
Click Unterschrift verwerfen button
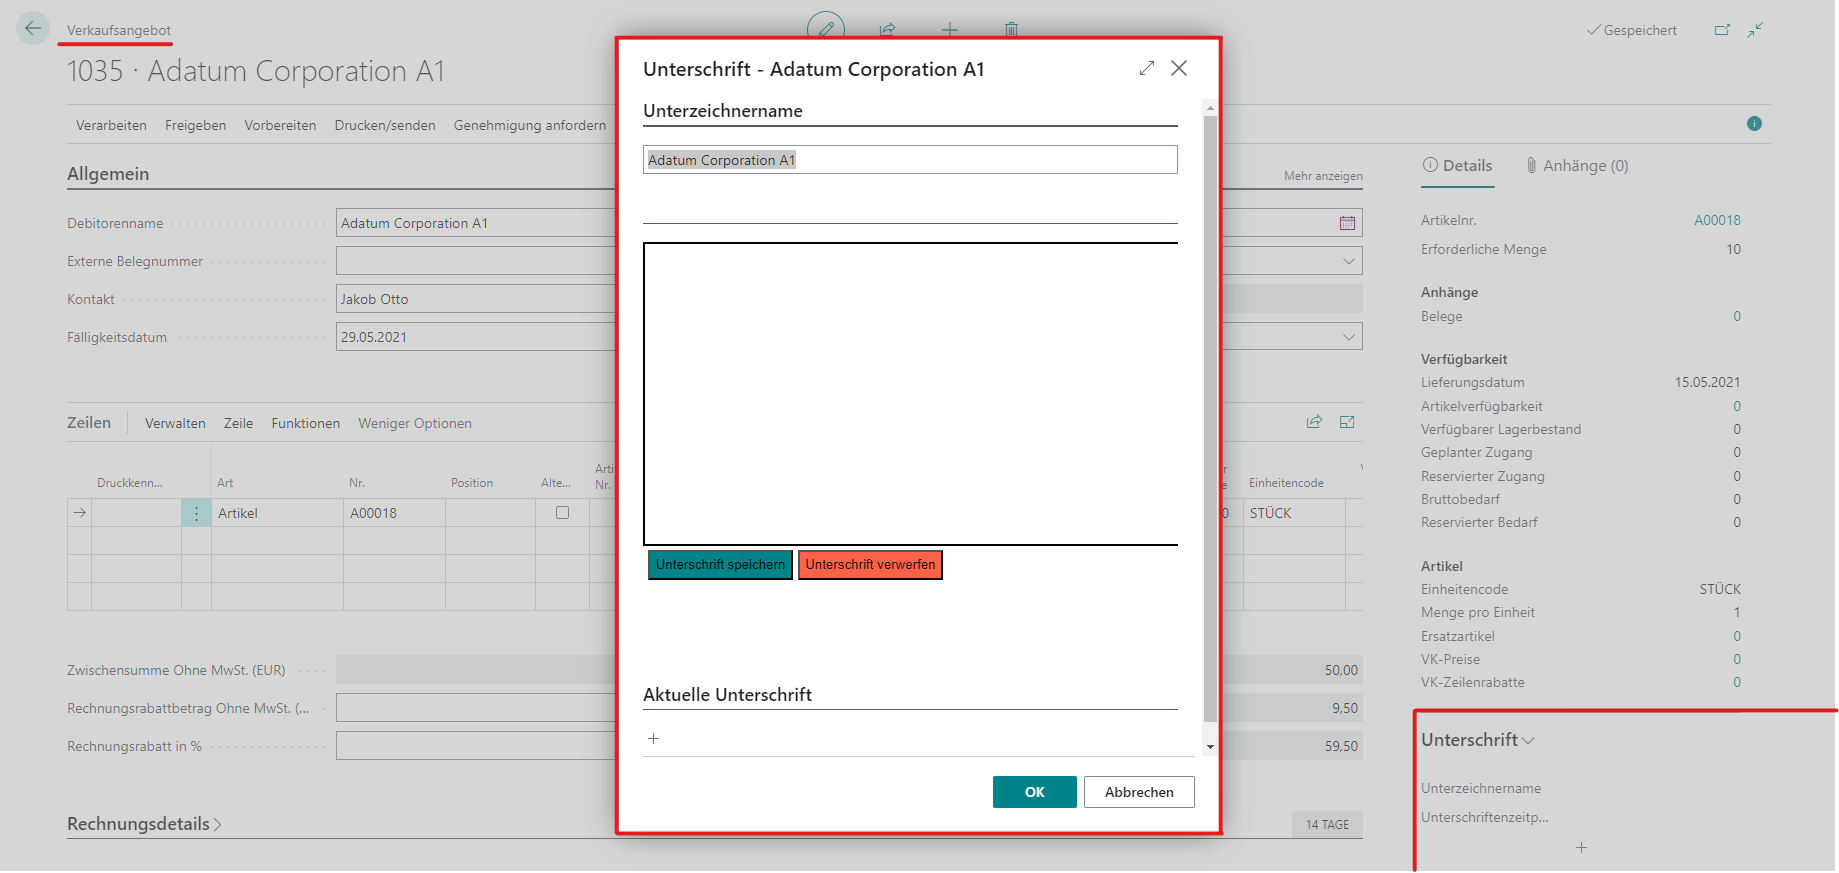click(x=870, y=565)
